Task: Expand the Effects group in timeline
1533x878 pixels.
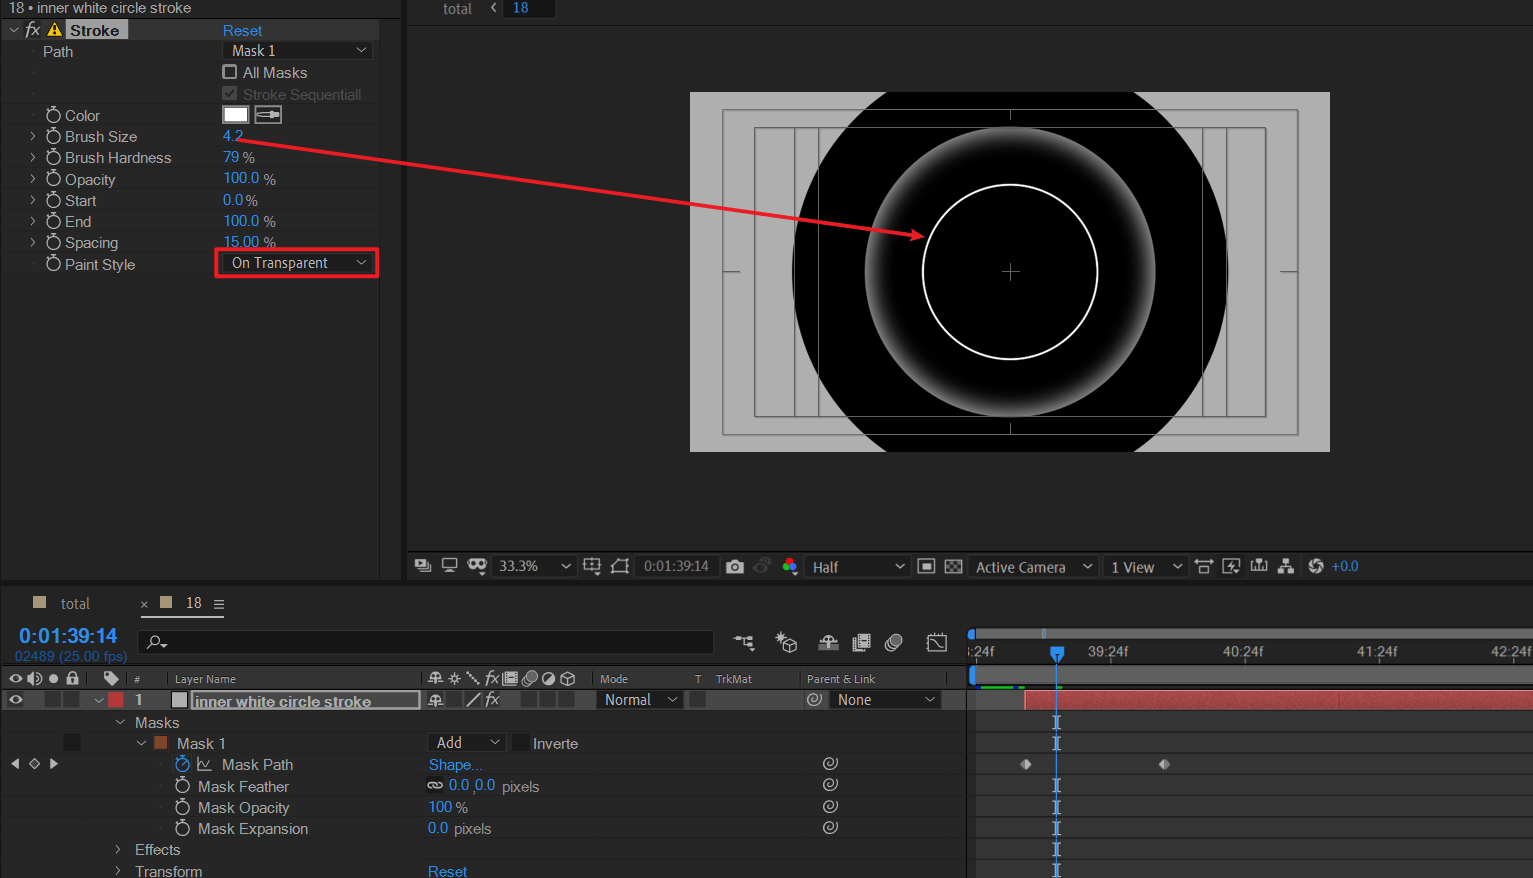Action: (x=118, y=849)
